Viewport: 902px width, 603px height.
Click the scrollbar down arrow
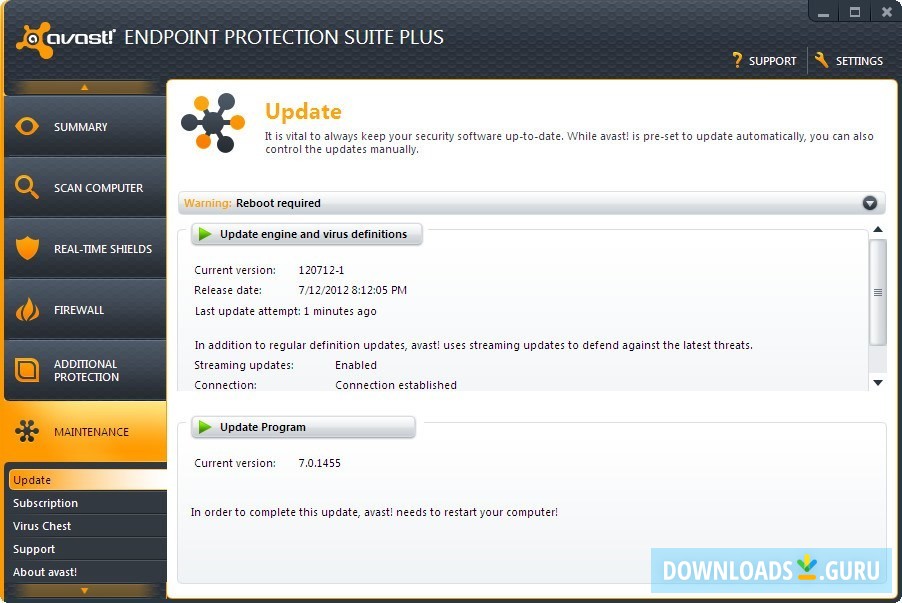878,383
